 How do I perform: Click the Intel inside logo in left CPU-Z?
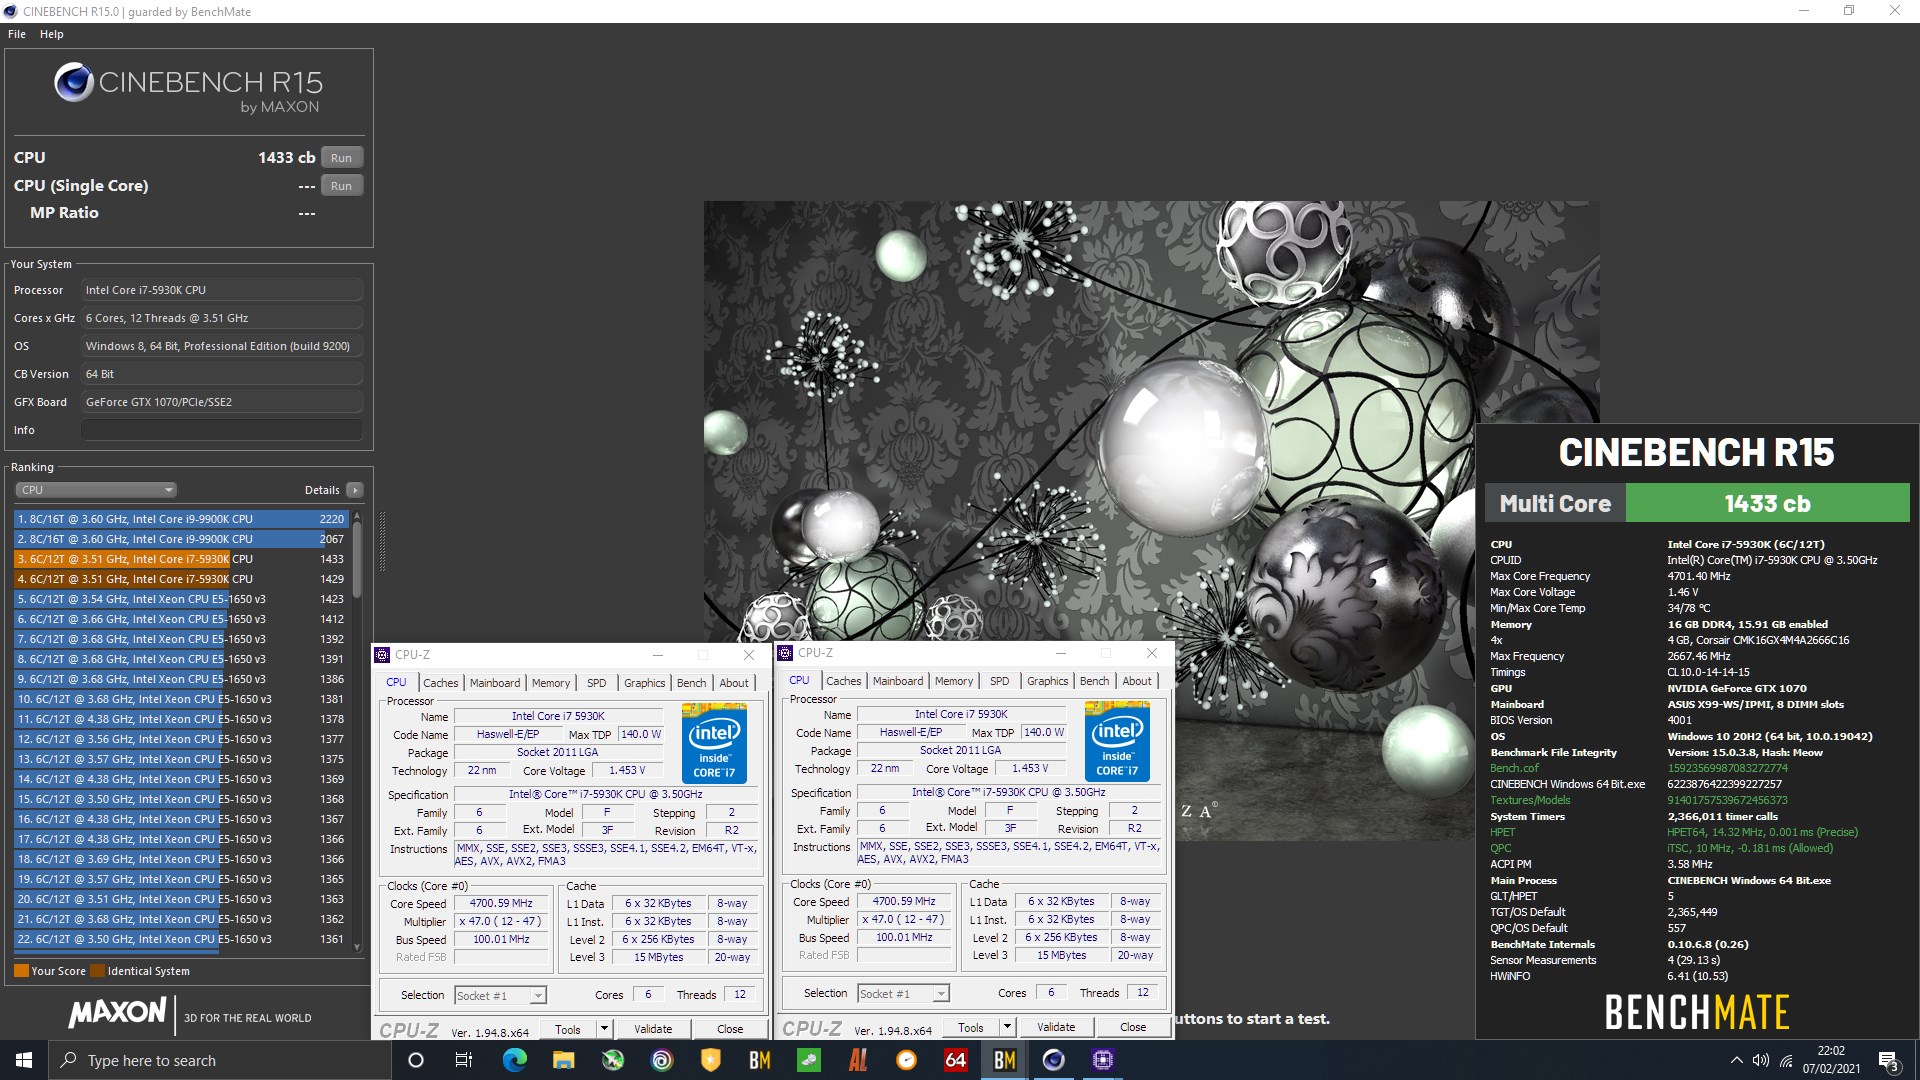point(714,743)
